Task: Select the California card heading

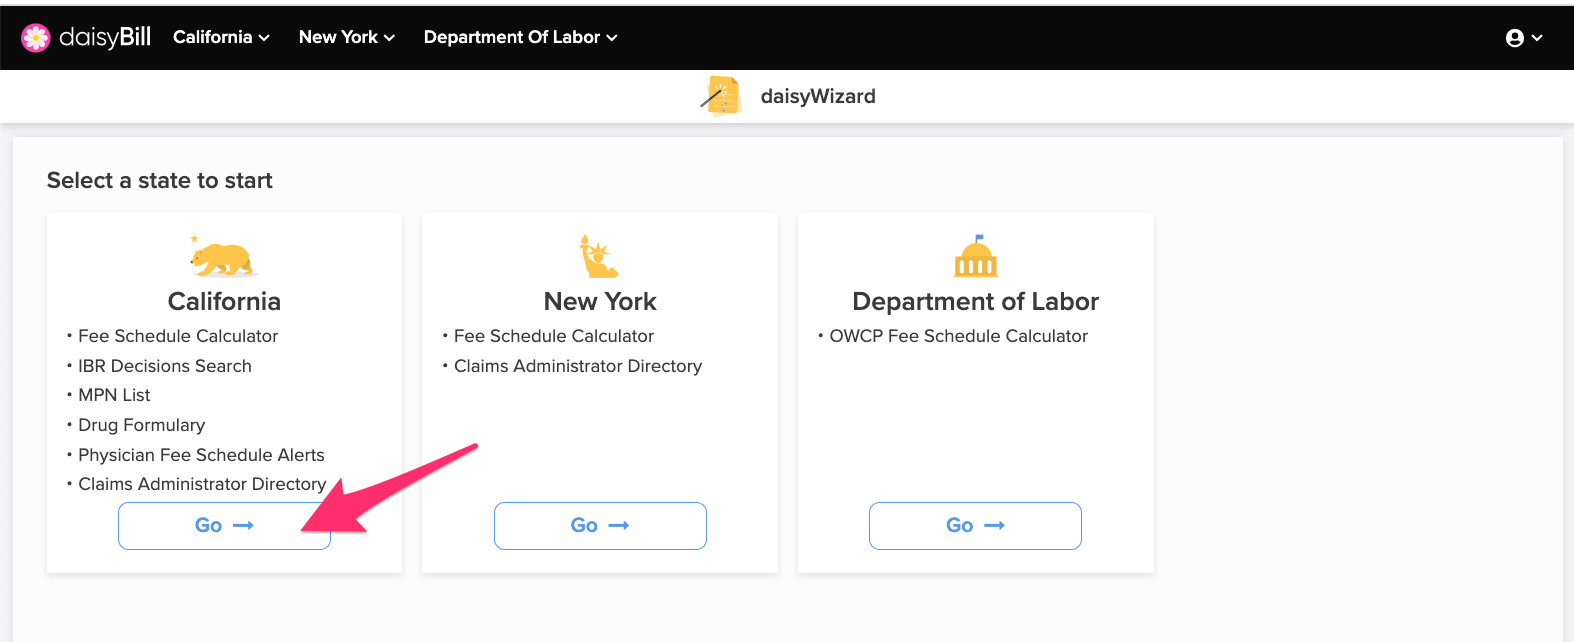Action: (x=224, y=301)
